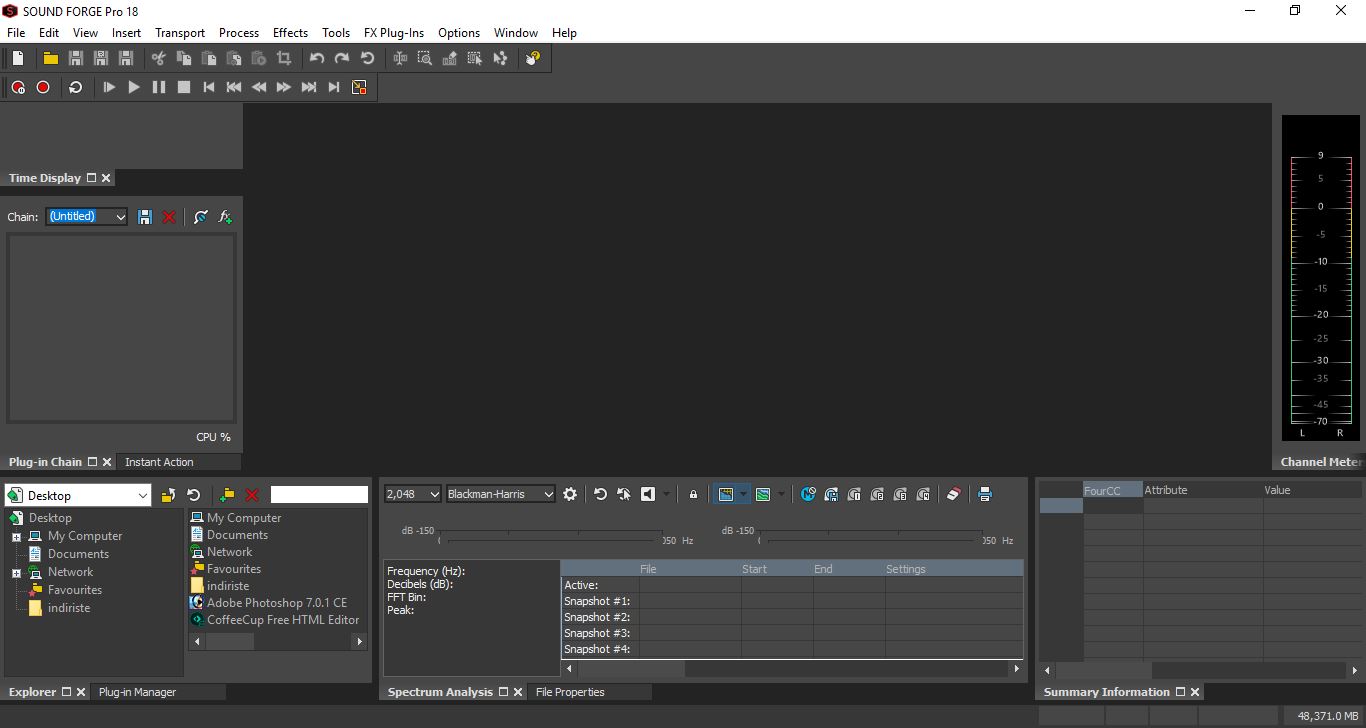Select Favourites in Explorer tree
The height and width of the screenshot is (728, 1366).
[x=75, y=590]
